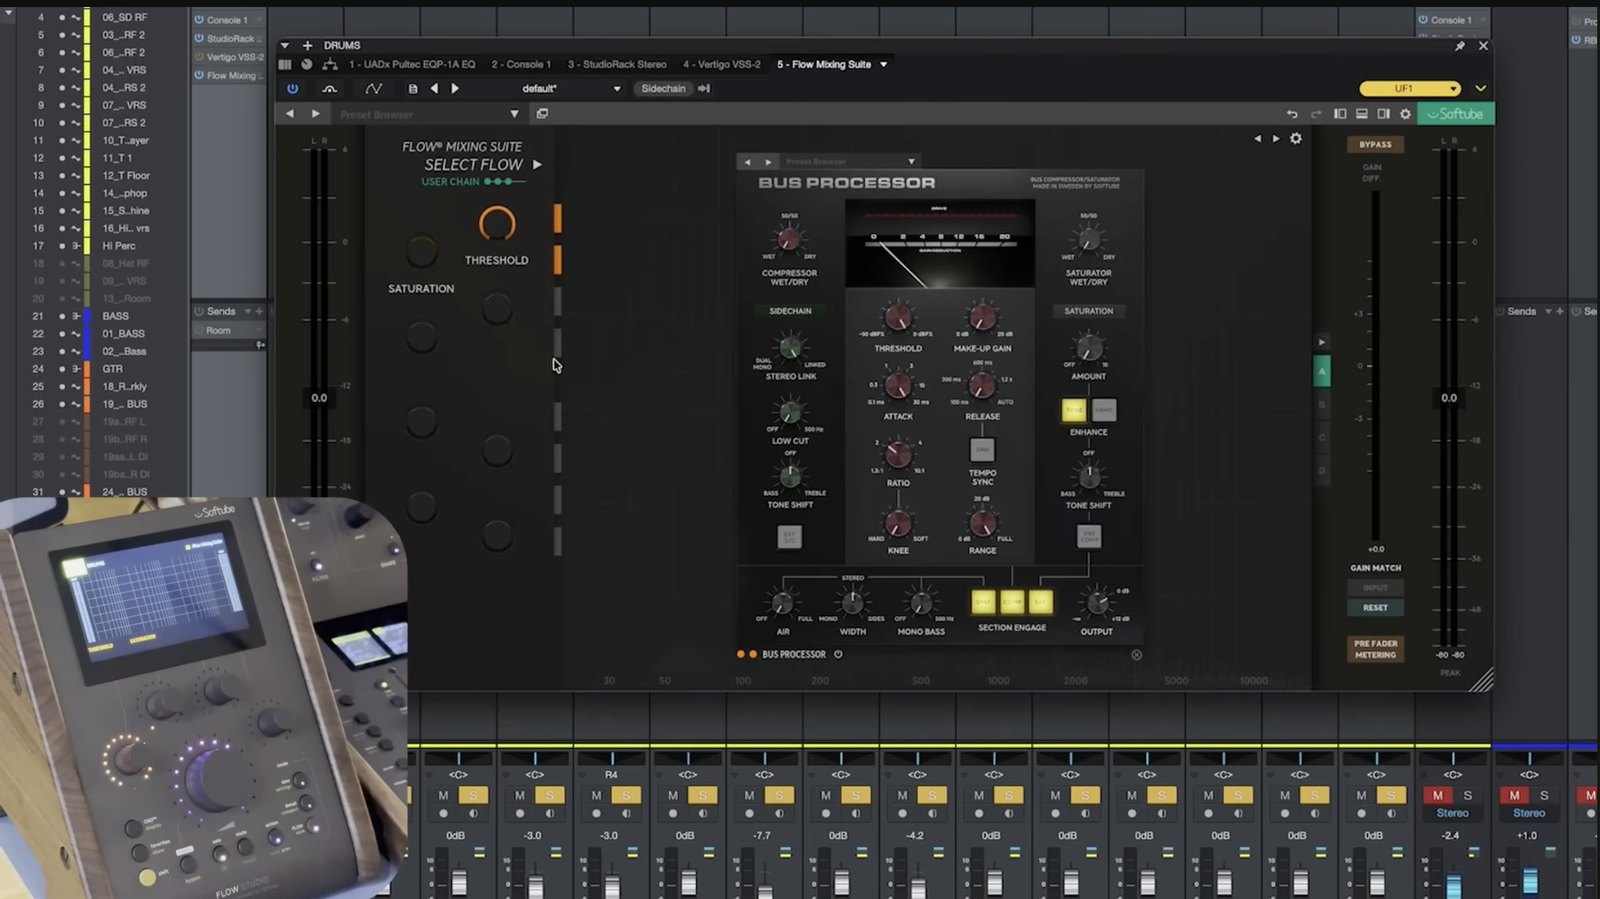
Task: Toggle left panel layout icon
Action: (x=1340, y=114)
